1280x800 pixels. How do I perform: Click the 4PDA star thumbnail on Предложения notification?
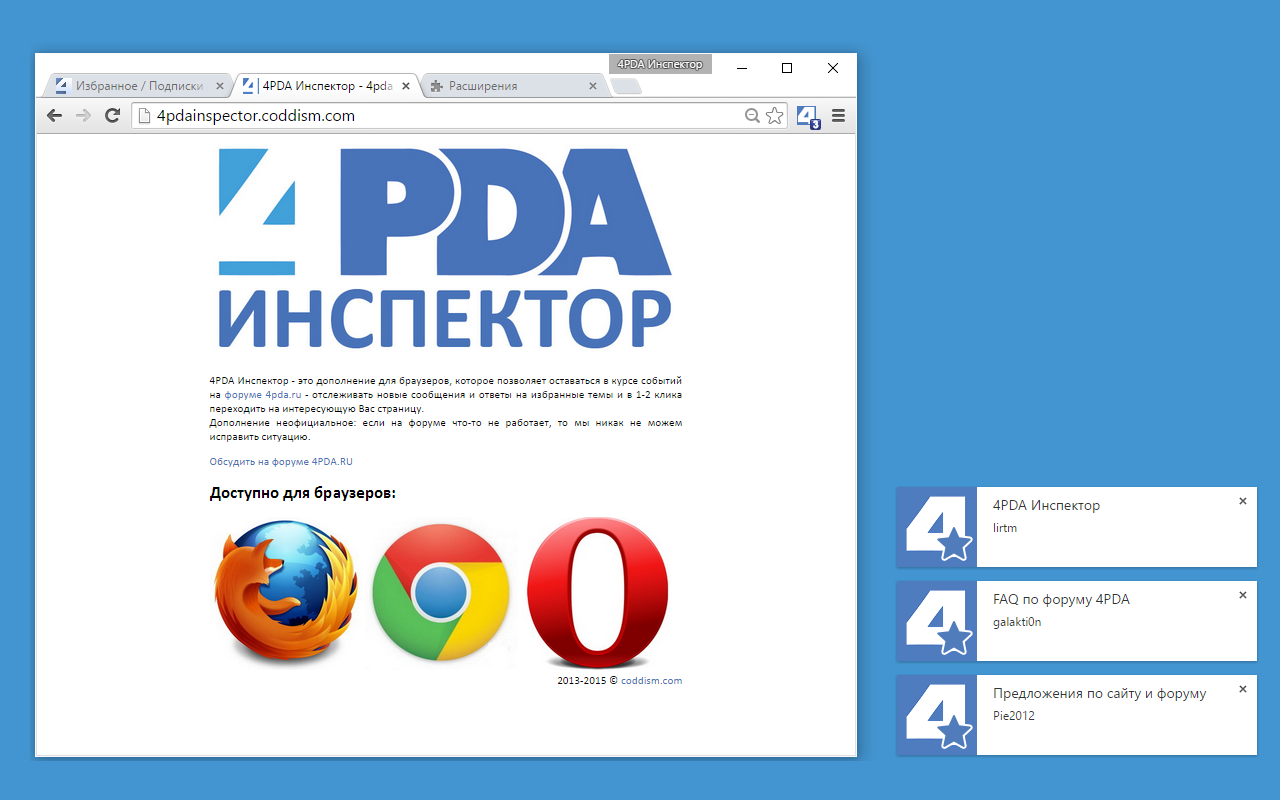point(936,715)
